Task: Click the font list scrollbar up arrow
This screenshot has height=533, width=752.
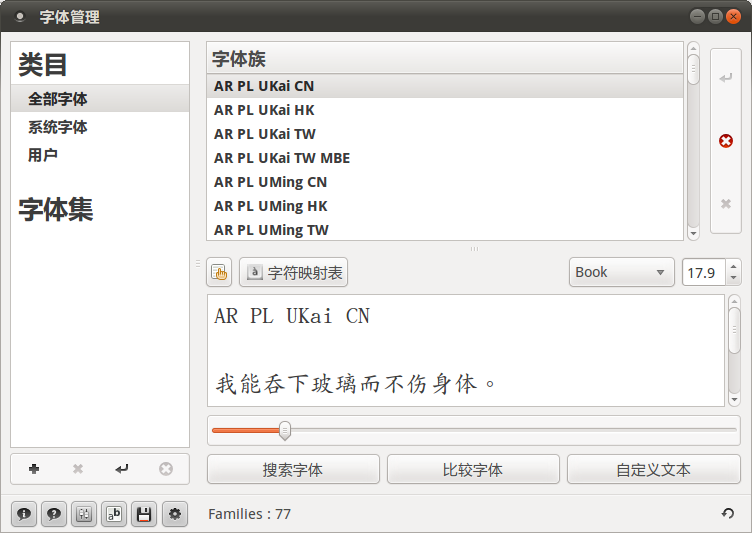Action: (693, 48)
